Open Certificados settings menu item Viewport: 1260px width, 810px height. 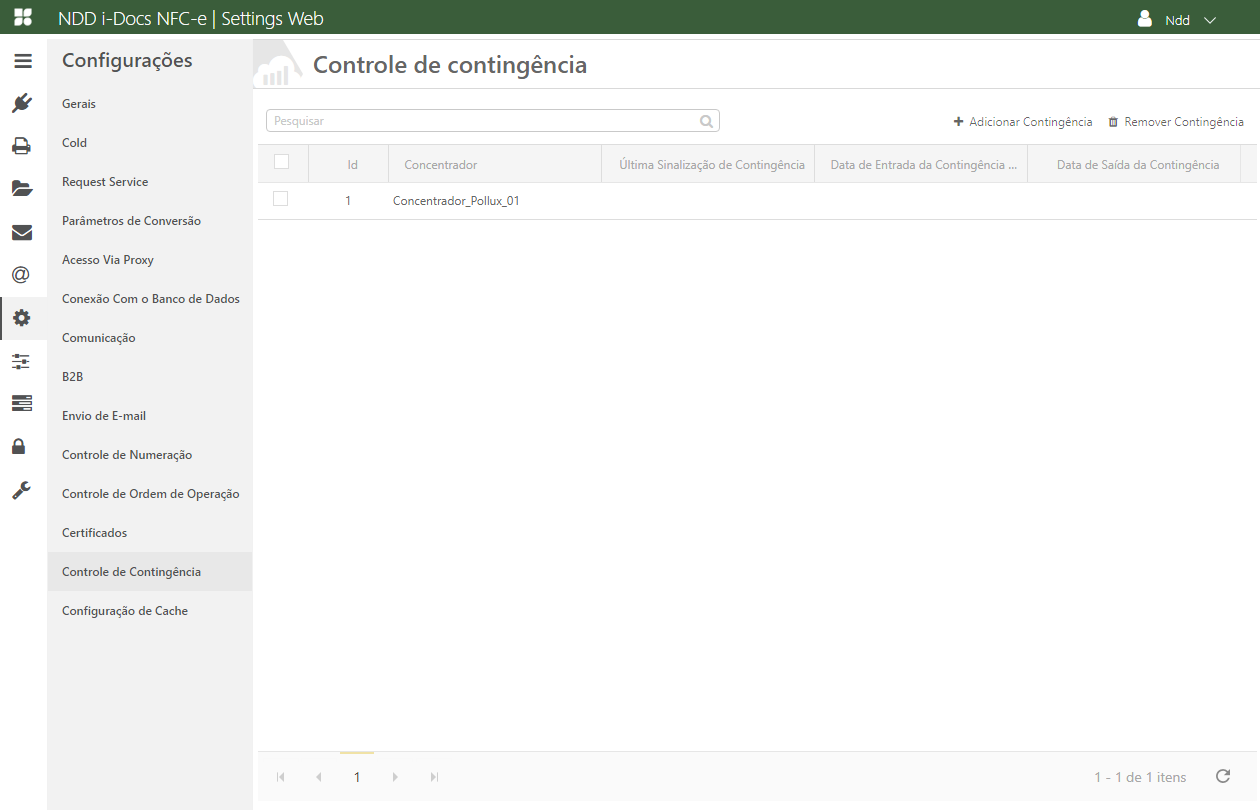(95, 533)
